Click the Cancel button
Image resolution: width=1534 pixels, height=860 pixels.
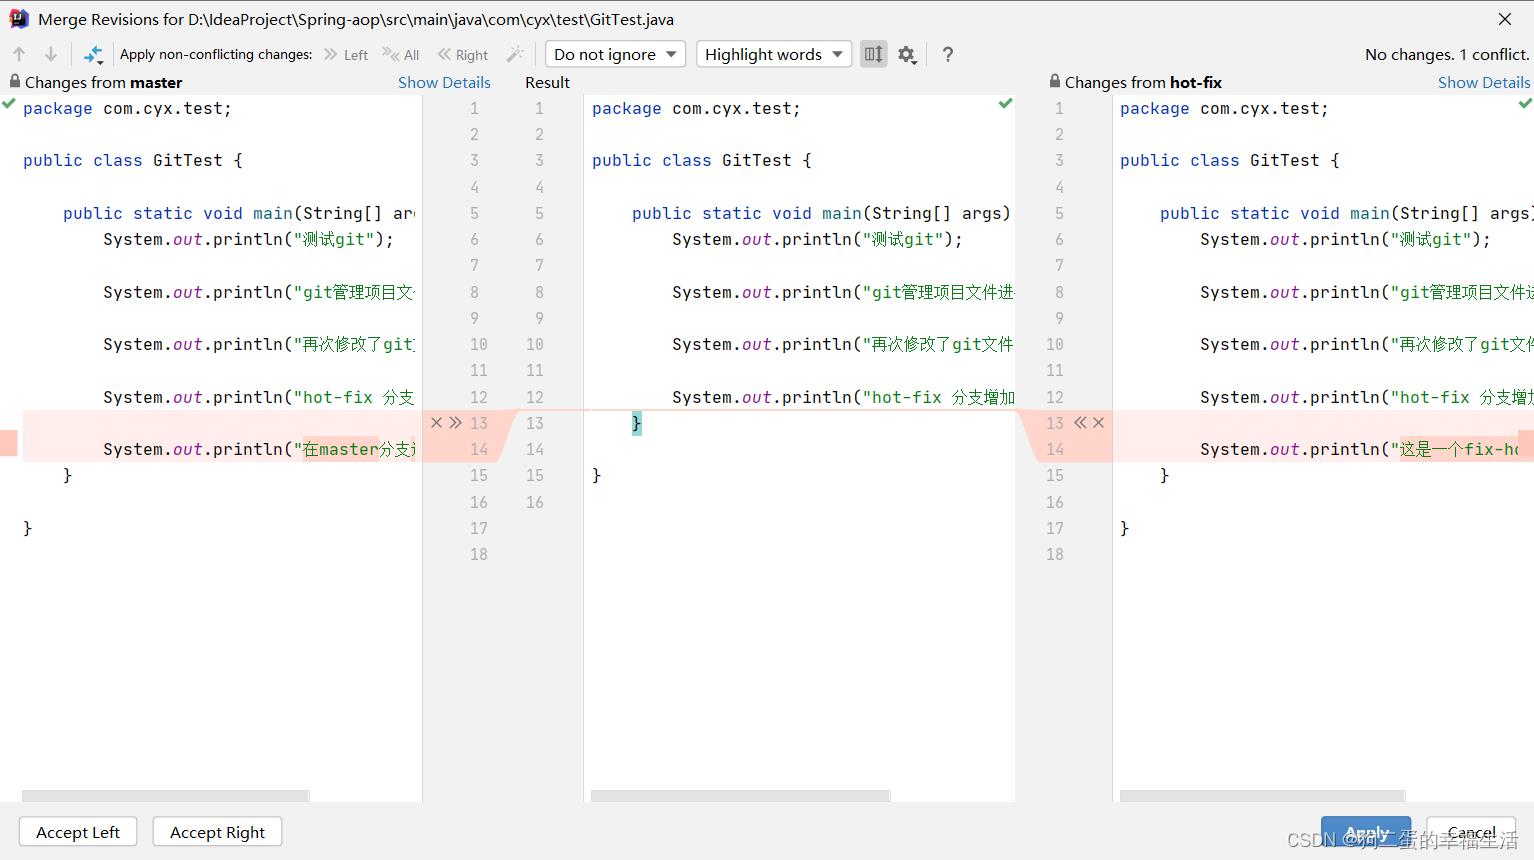(x=1471, y=832)
